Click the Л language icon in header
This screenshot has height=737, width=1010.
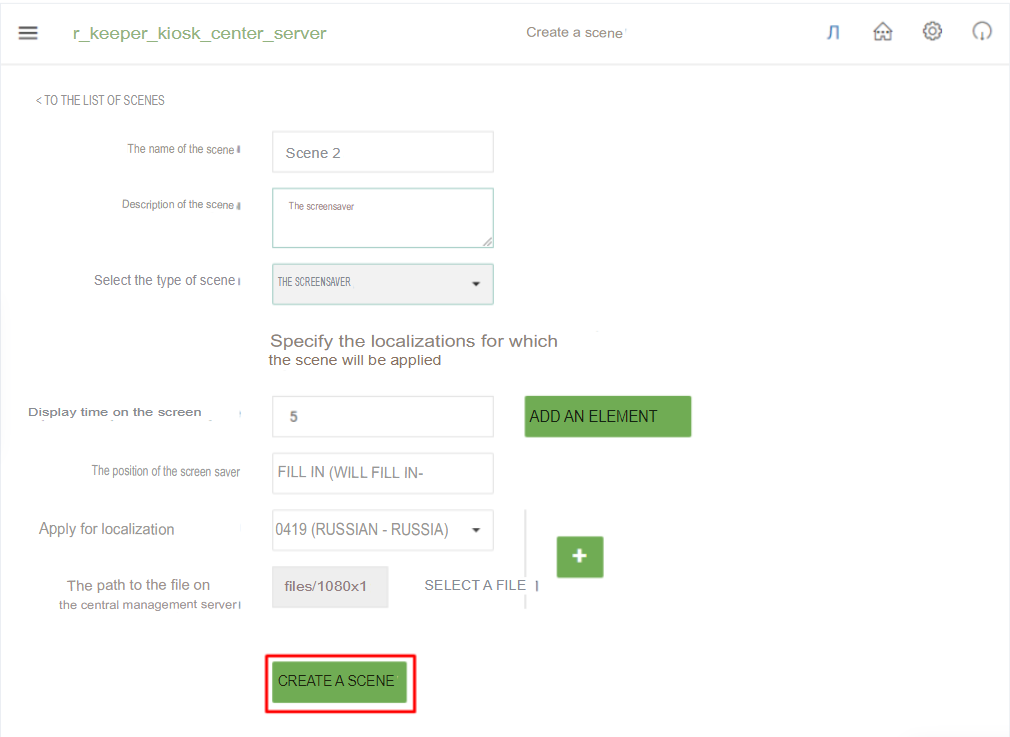click(833, 33)
